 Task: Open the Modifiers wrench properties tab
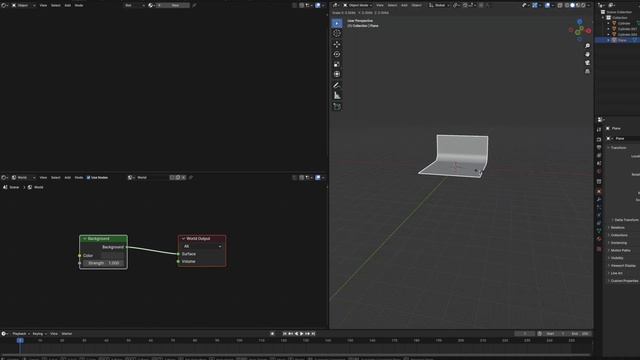pyautogui.click(x=599, y=199)
